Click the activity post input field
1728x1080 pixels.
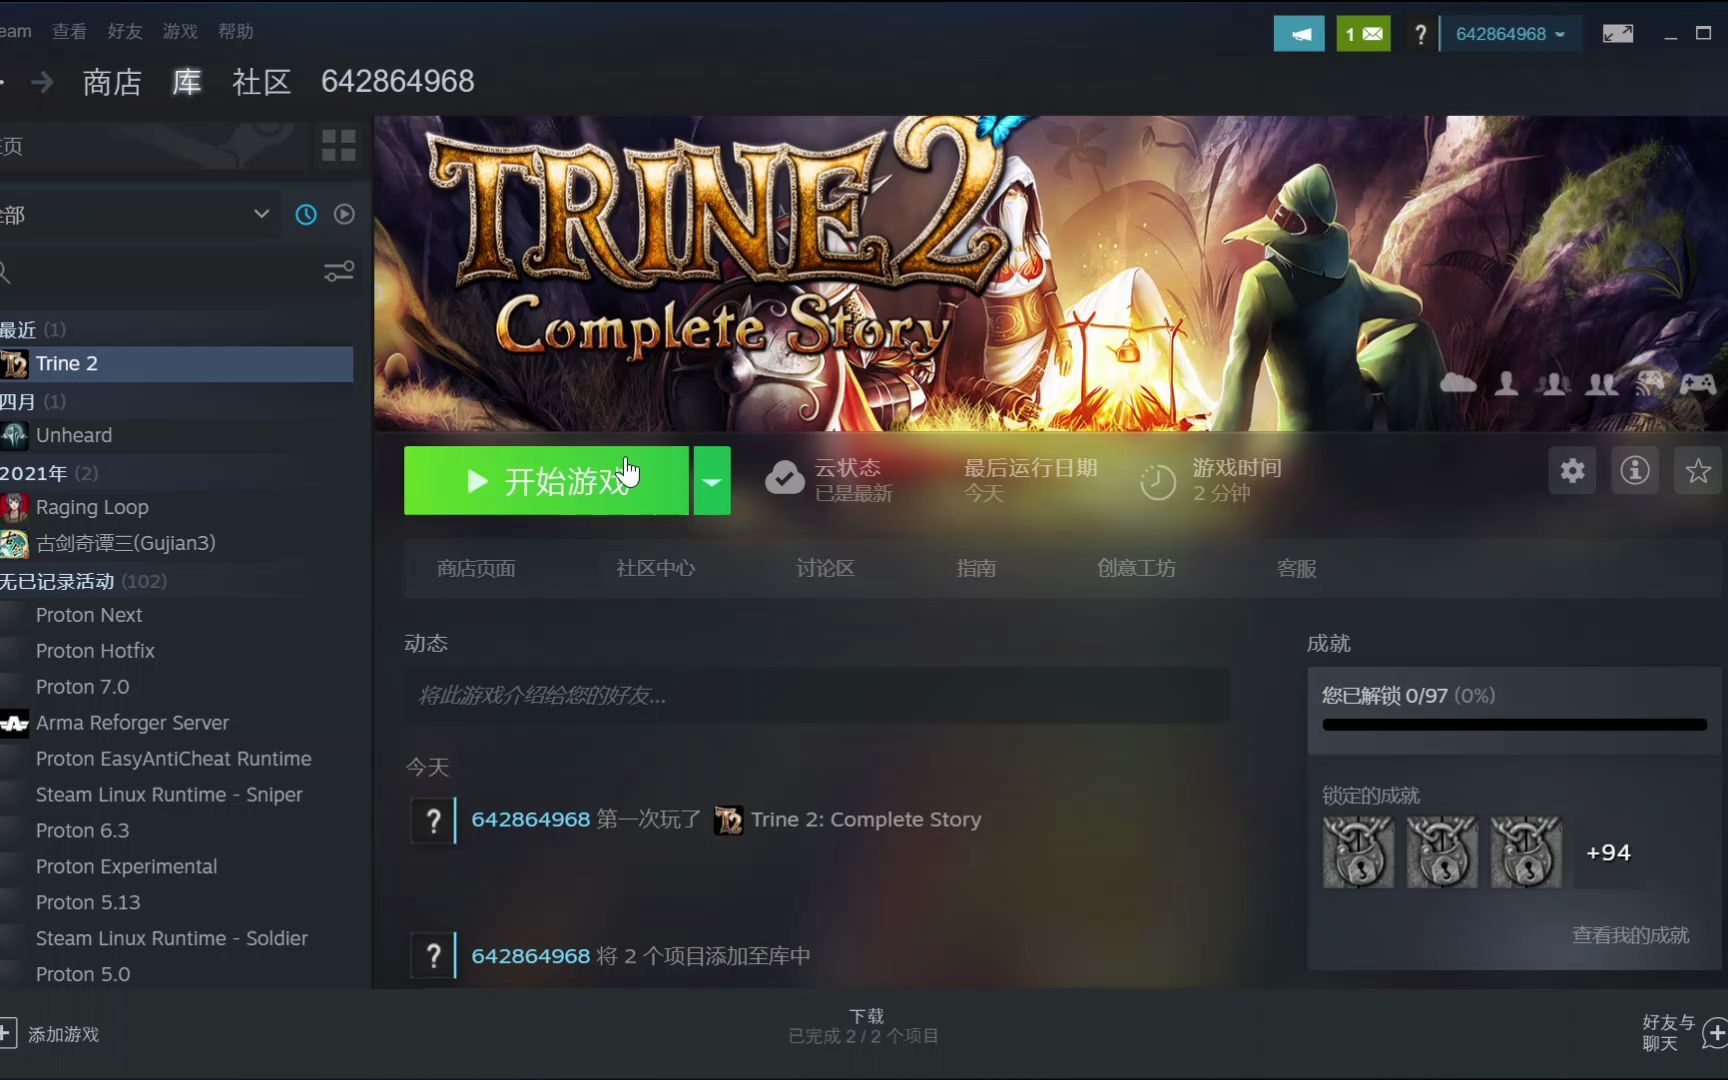pos(817,696)
